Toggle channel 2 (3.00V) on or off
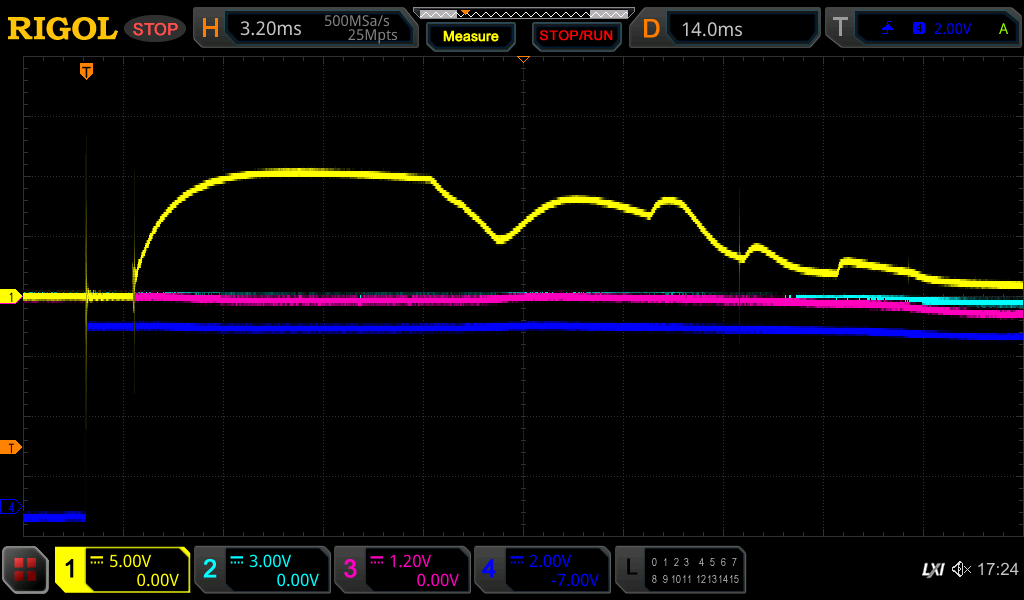The height and width of the screenshot is (600, 1024). pos(262,570)
